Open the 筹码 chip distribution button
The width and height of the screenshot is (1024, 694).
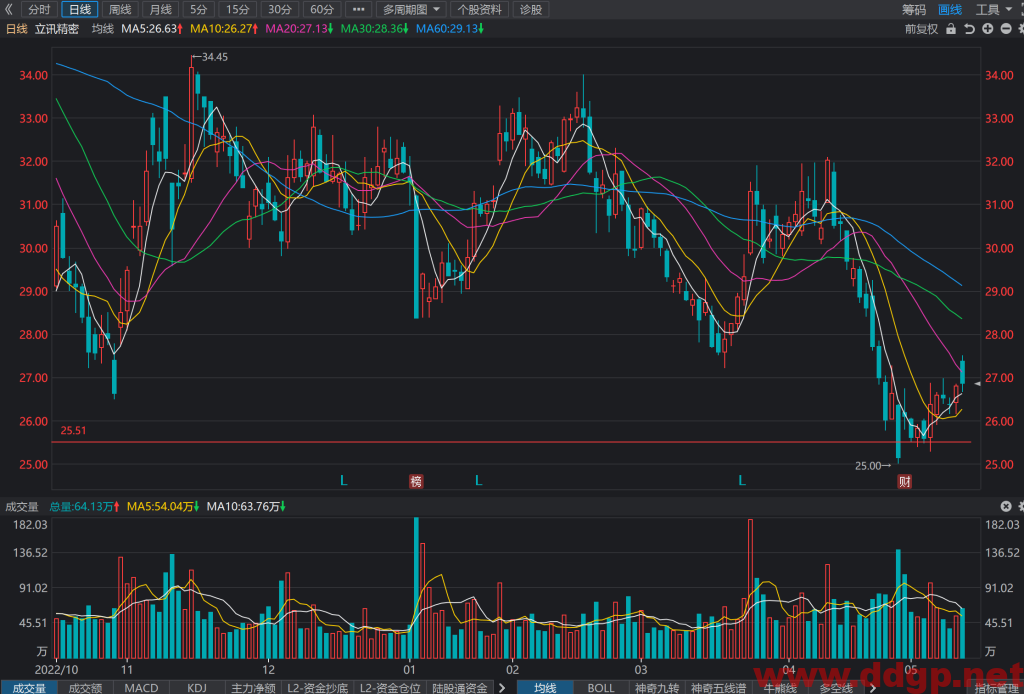[914, 9]
